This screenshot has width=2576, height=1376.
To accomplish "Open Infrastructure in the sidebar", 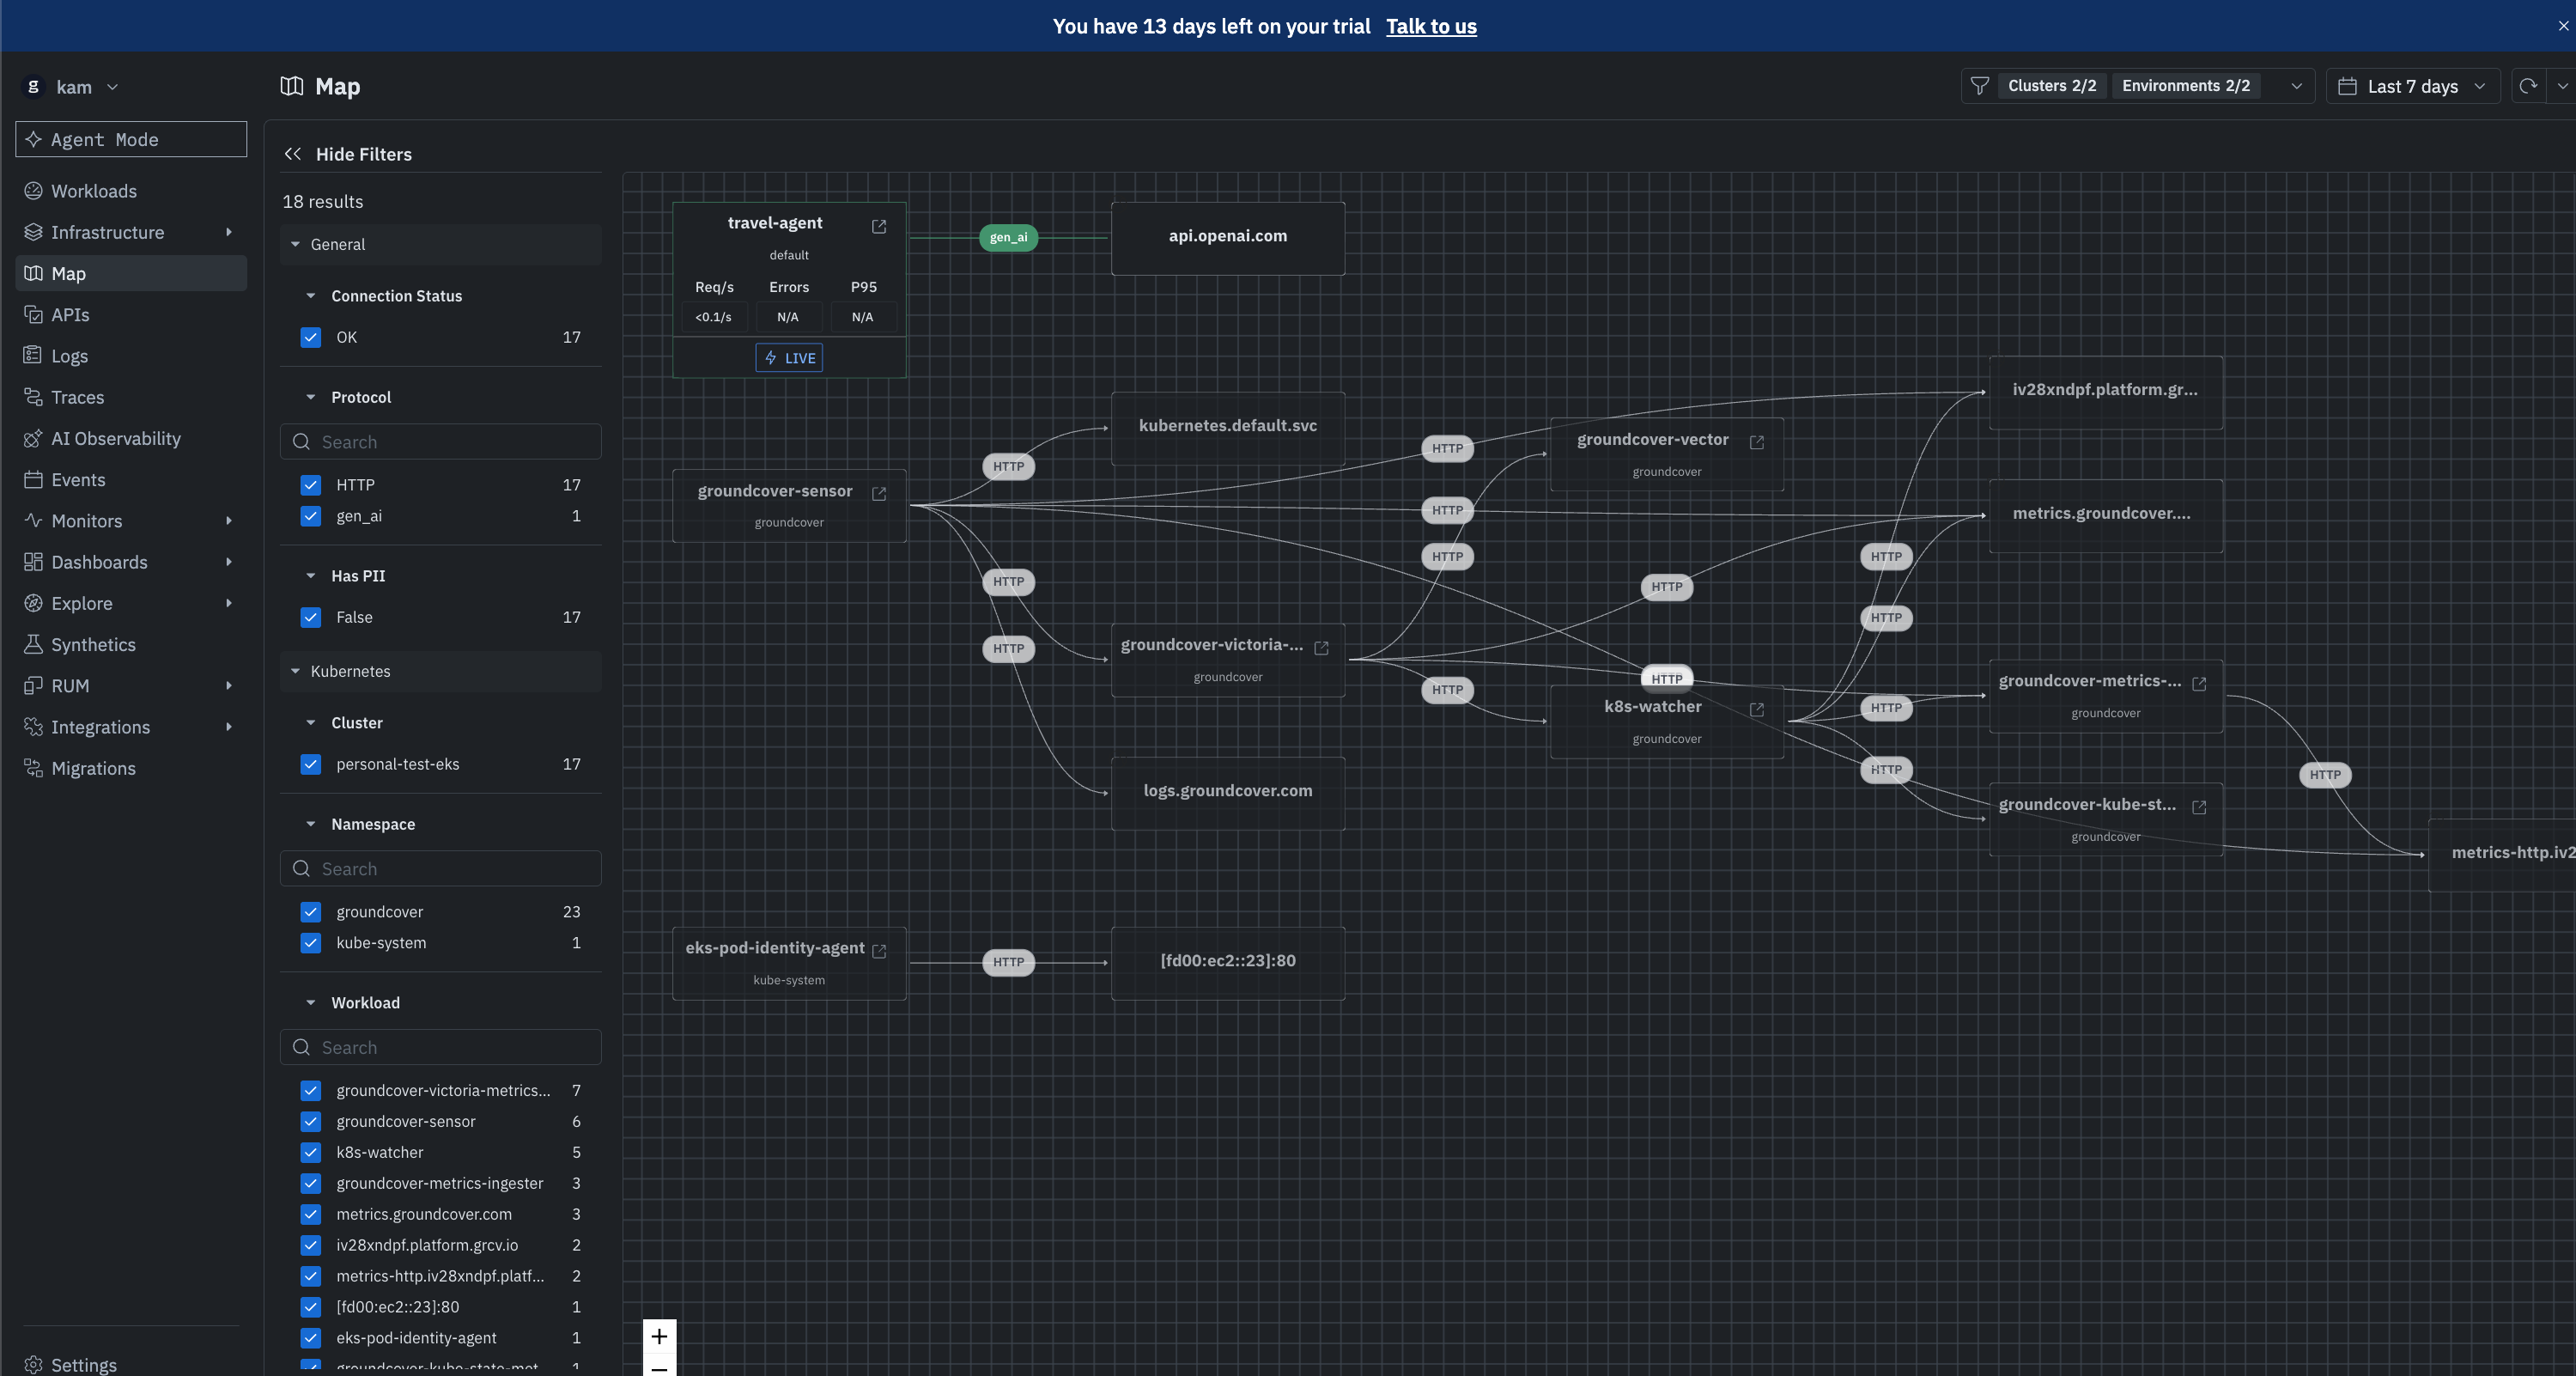I will [x=130, y=232].
